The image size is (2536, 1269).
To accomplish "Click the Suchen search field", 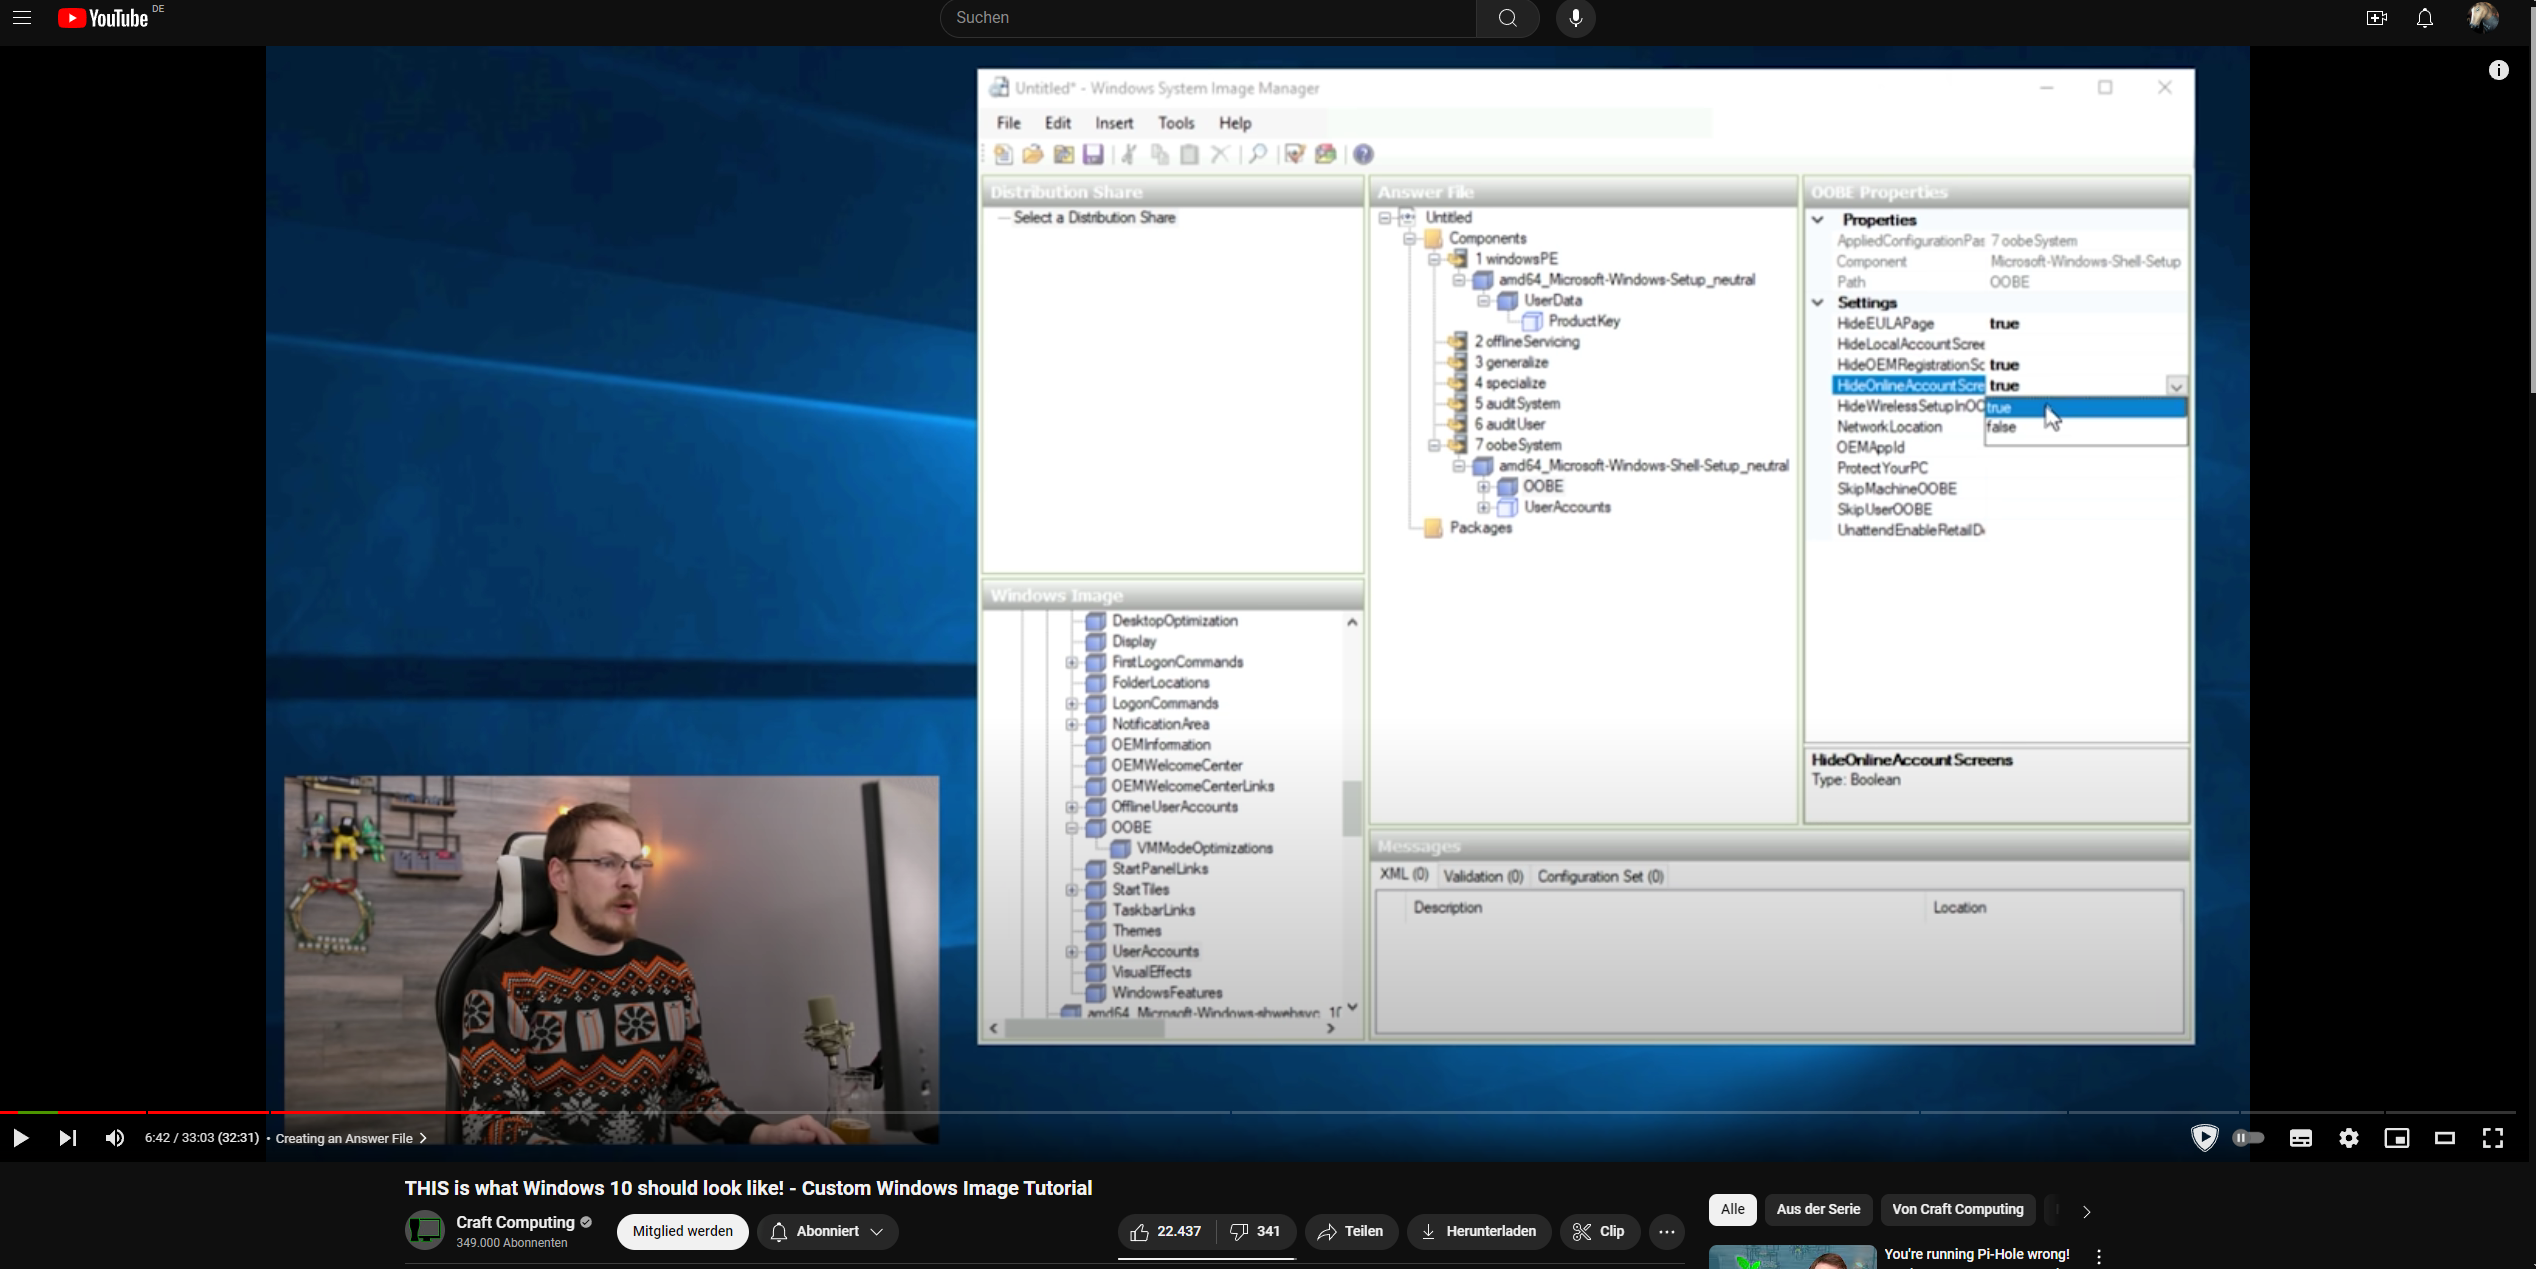I will (x=1207, y=18).
